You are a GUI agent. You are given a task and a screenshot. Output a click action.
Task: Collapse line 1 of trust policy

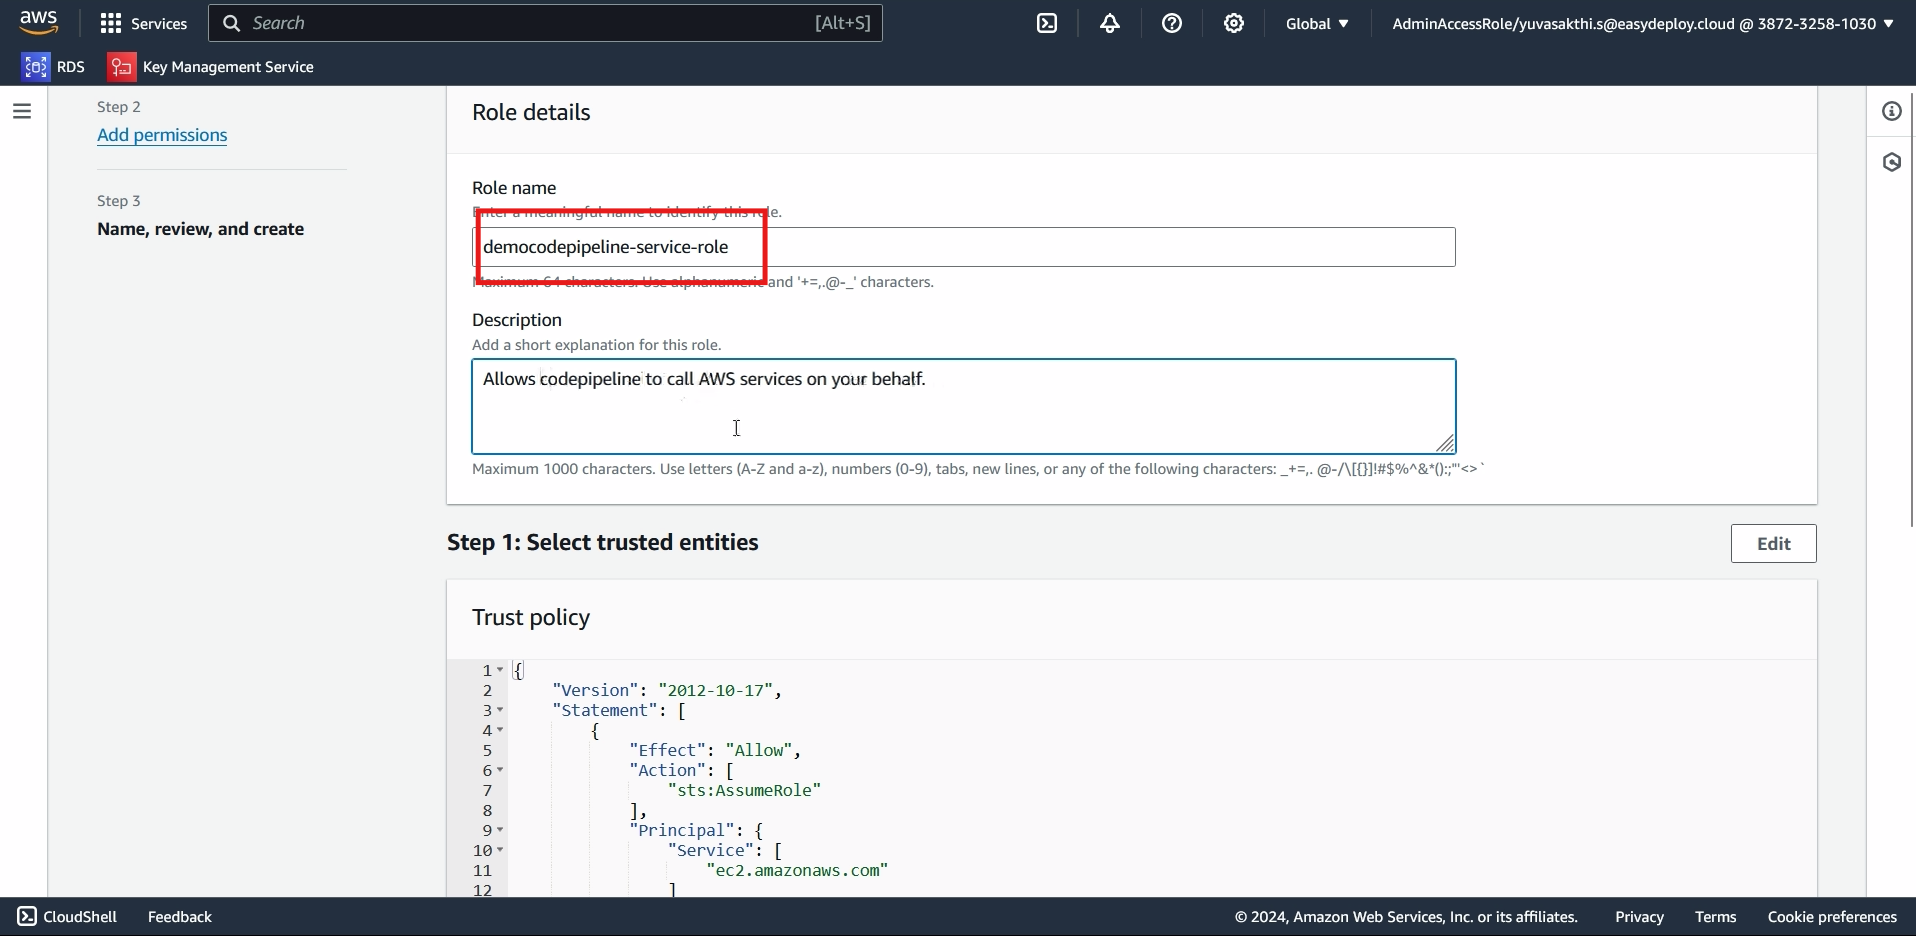click(x=500, y=670)
